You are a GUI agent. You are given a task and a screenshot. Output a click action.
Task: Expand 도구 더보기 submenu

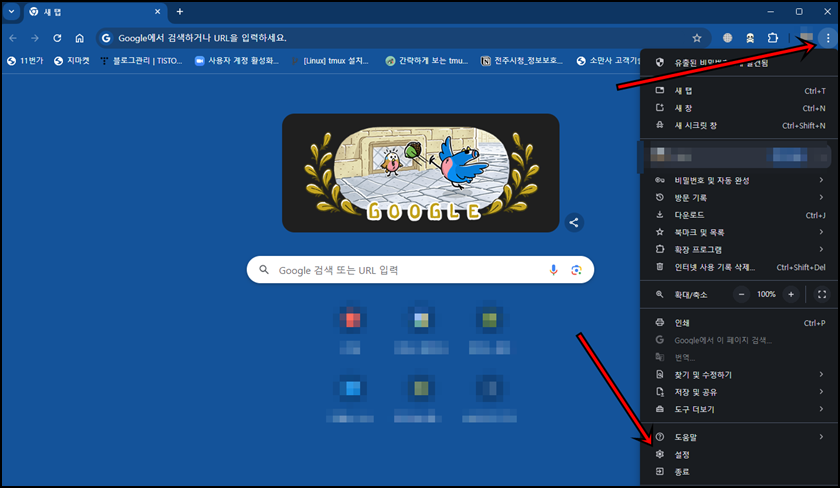(x=740, y=409)
